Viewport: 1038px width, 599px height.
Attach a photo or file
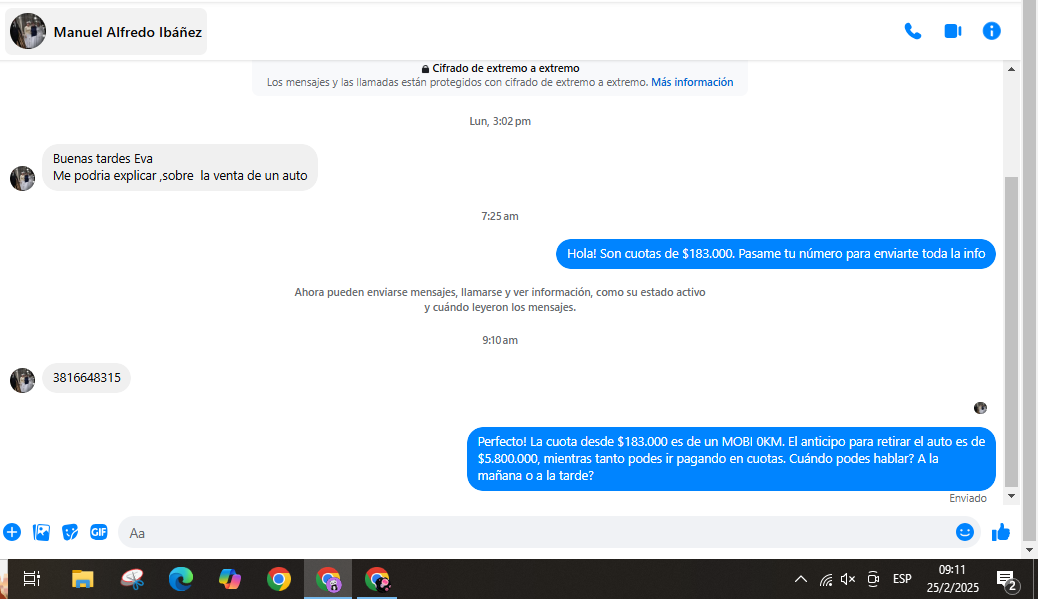pos(41,532)
